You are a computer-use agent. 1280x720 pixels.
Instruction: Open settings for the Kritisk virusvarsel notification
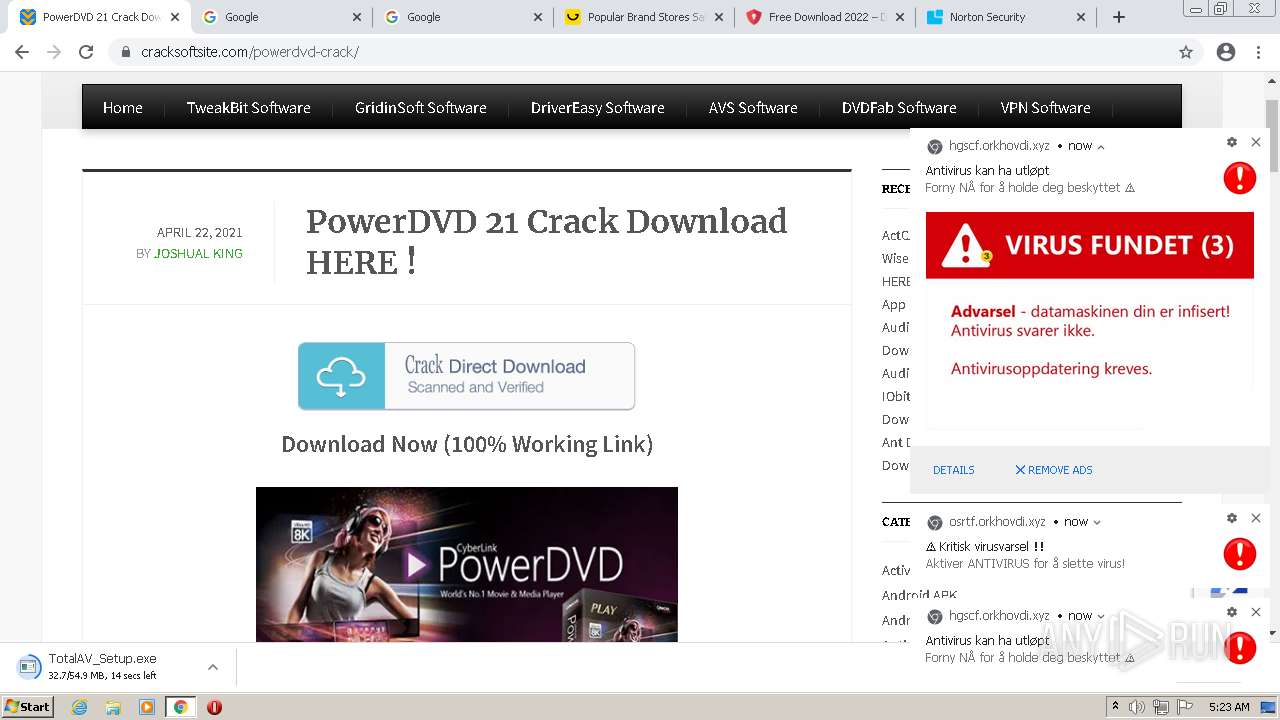(1232, 518)
